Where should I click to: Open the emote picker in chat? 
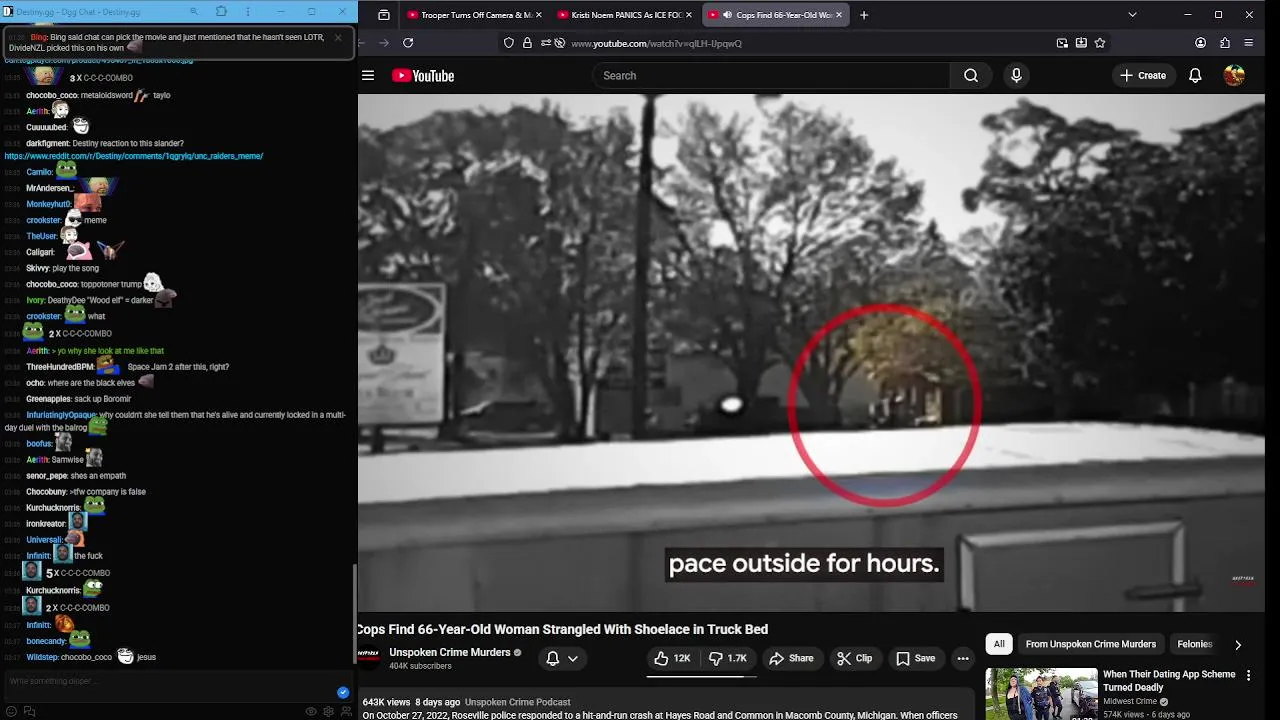tap(11, 711)
